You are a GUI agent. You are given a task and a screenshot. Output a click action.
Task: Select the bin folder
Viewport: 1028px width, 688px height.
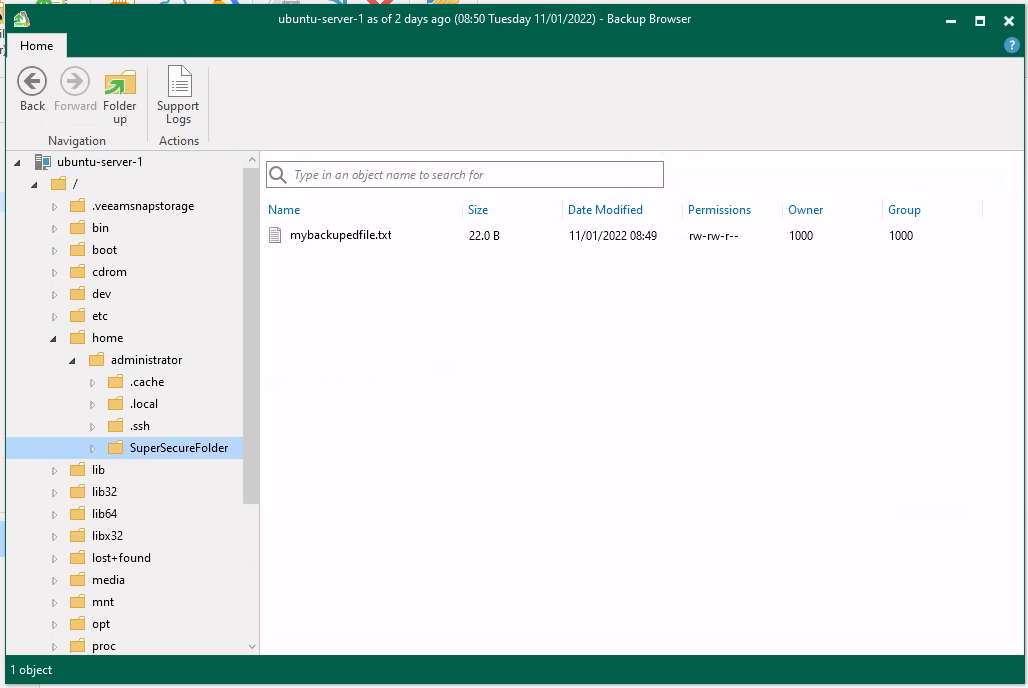click(100, 228)
